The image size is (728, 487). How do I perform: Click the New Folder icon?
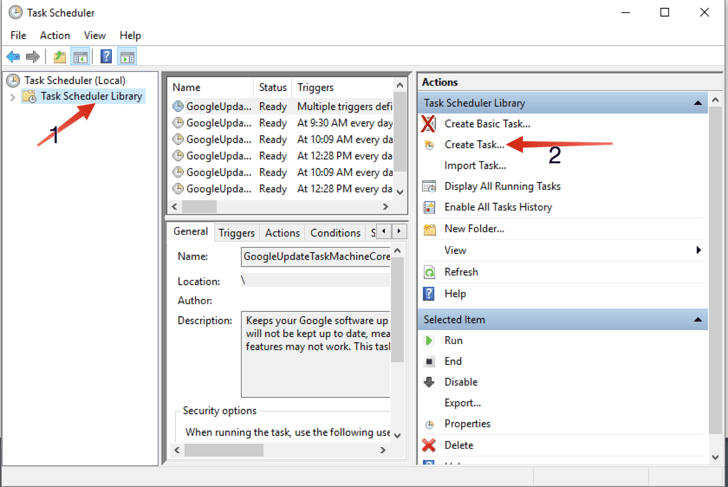(429, 229)
